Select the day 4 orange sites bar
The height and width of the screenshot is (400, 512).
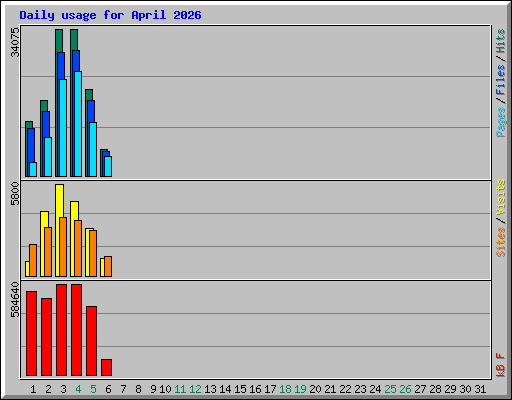(x=78, y=248)
